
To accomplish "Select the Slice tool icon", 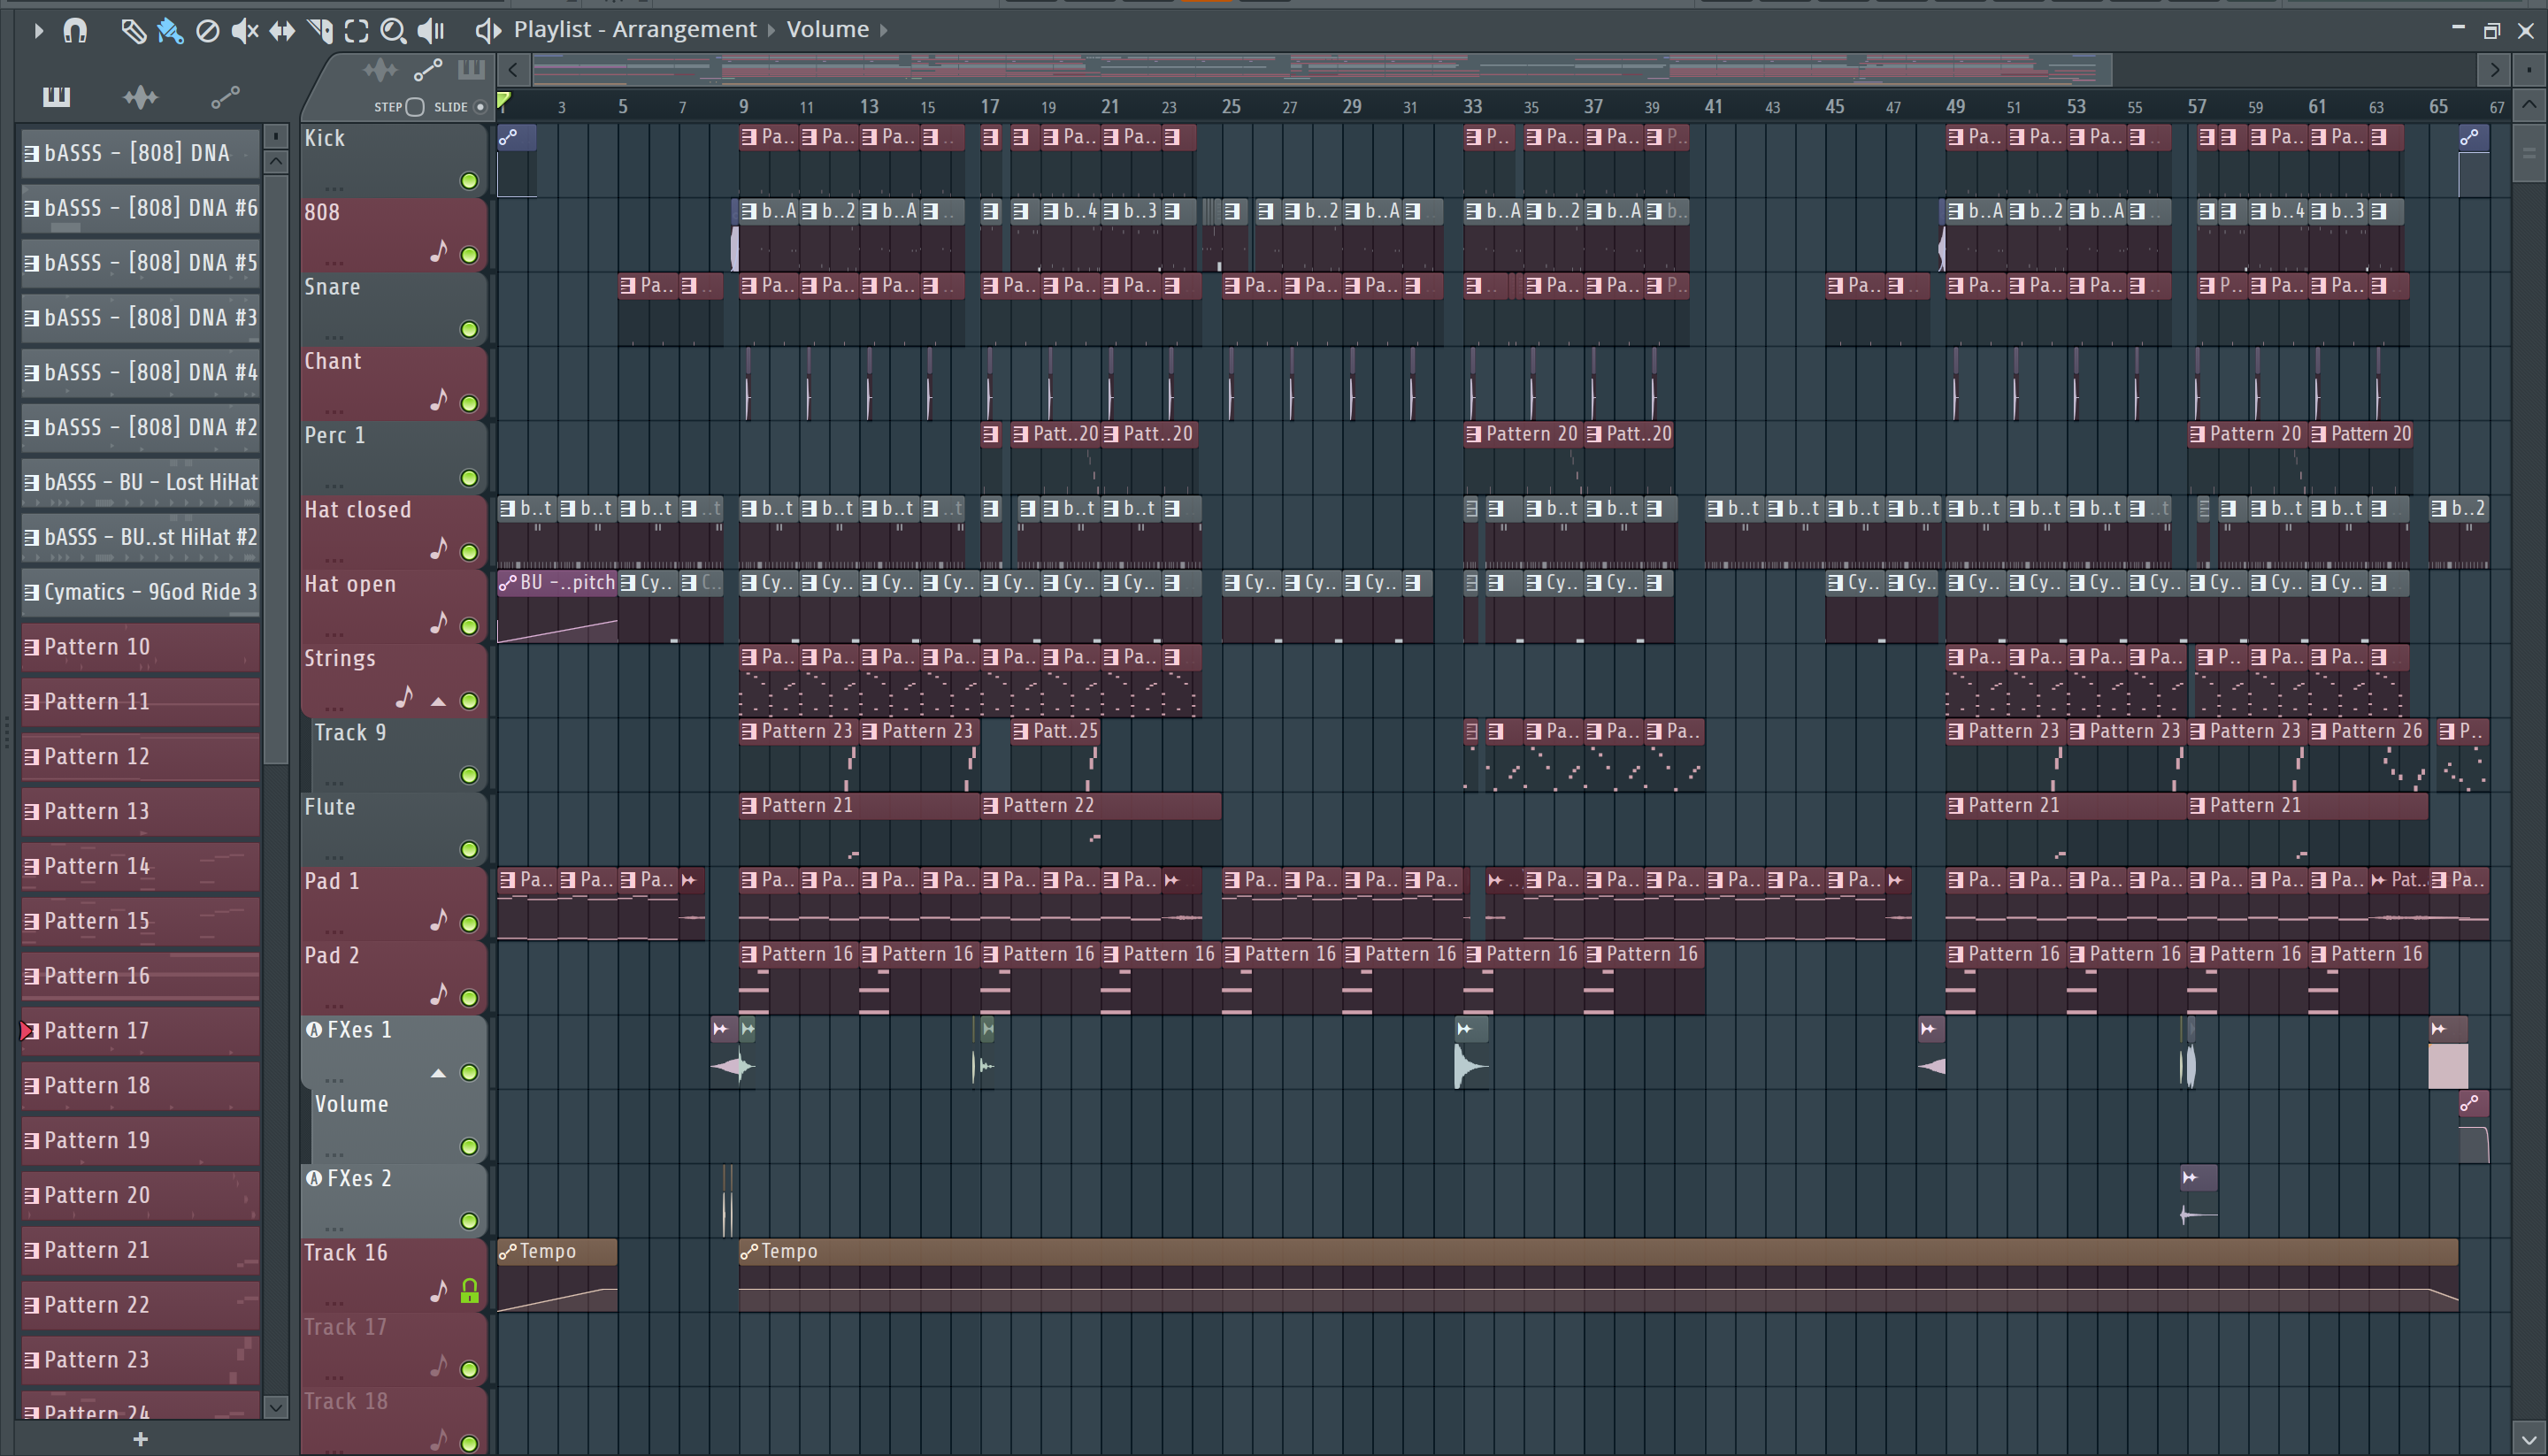I will (320, 31).
